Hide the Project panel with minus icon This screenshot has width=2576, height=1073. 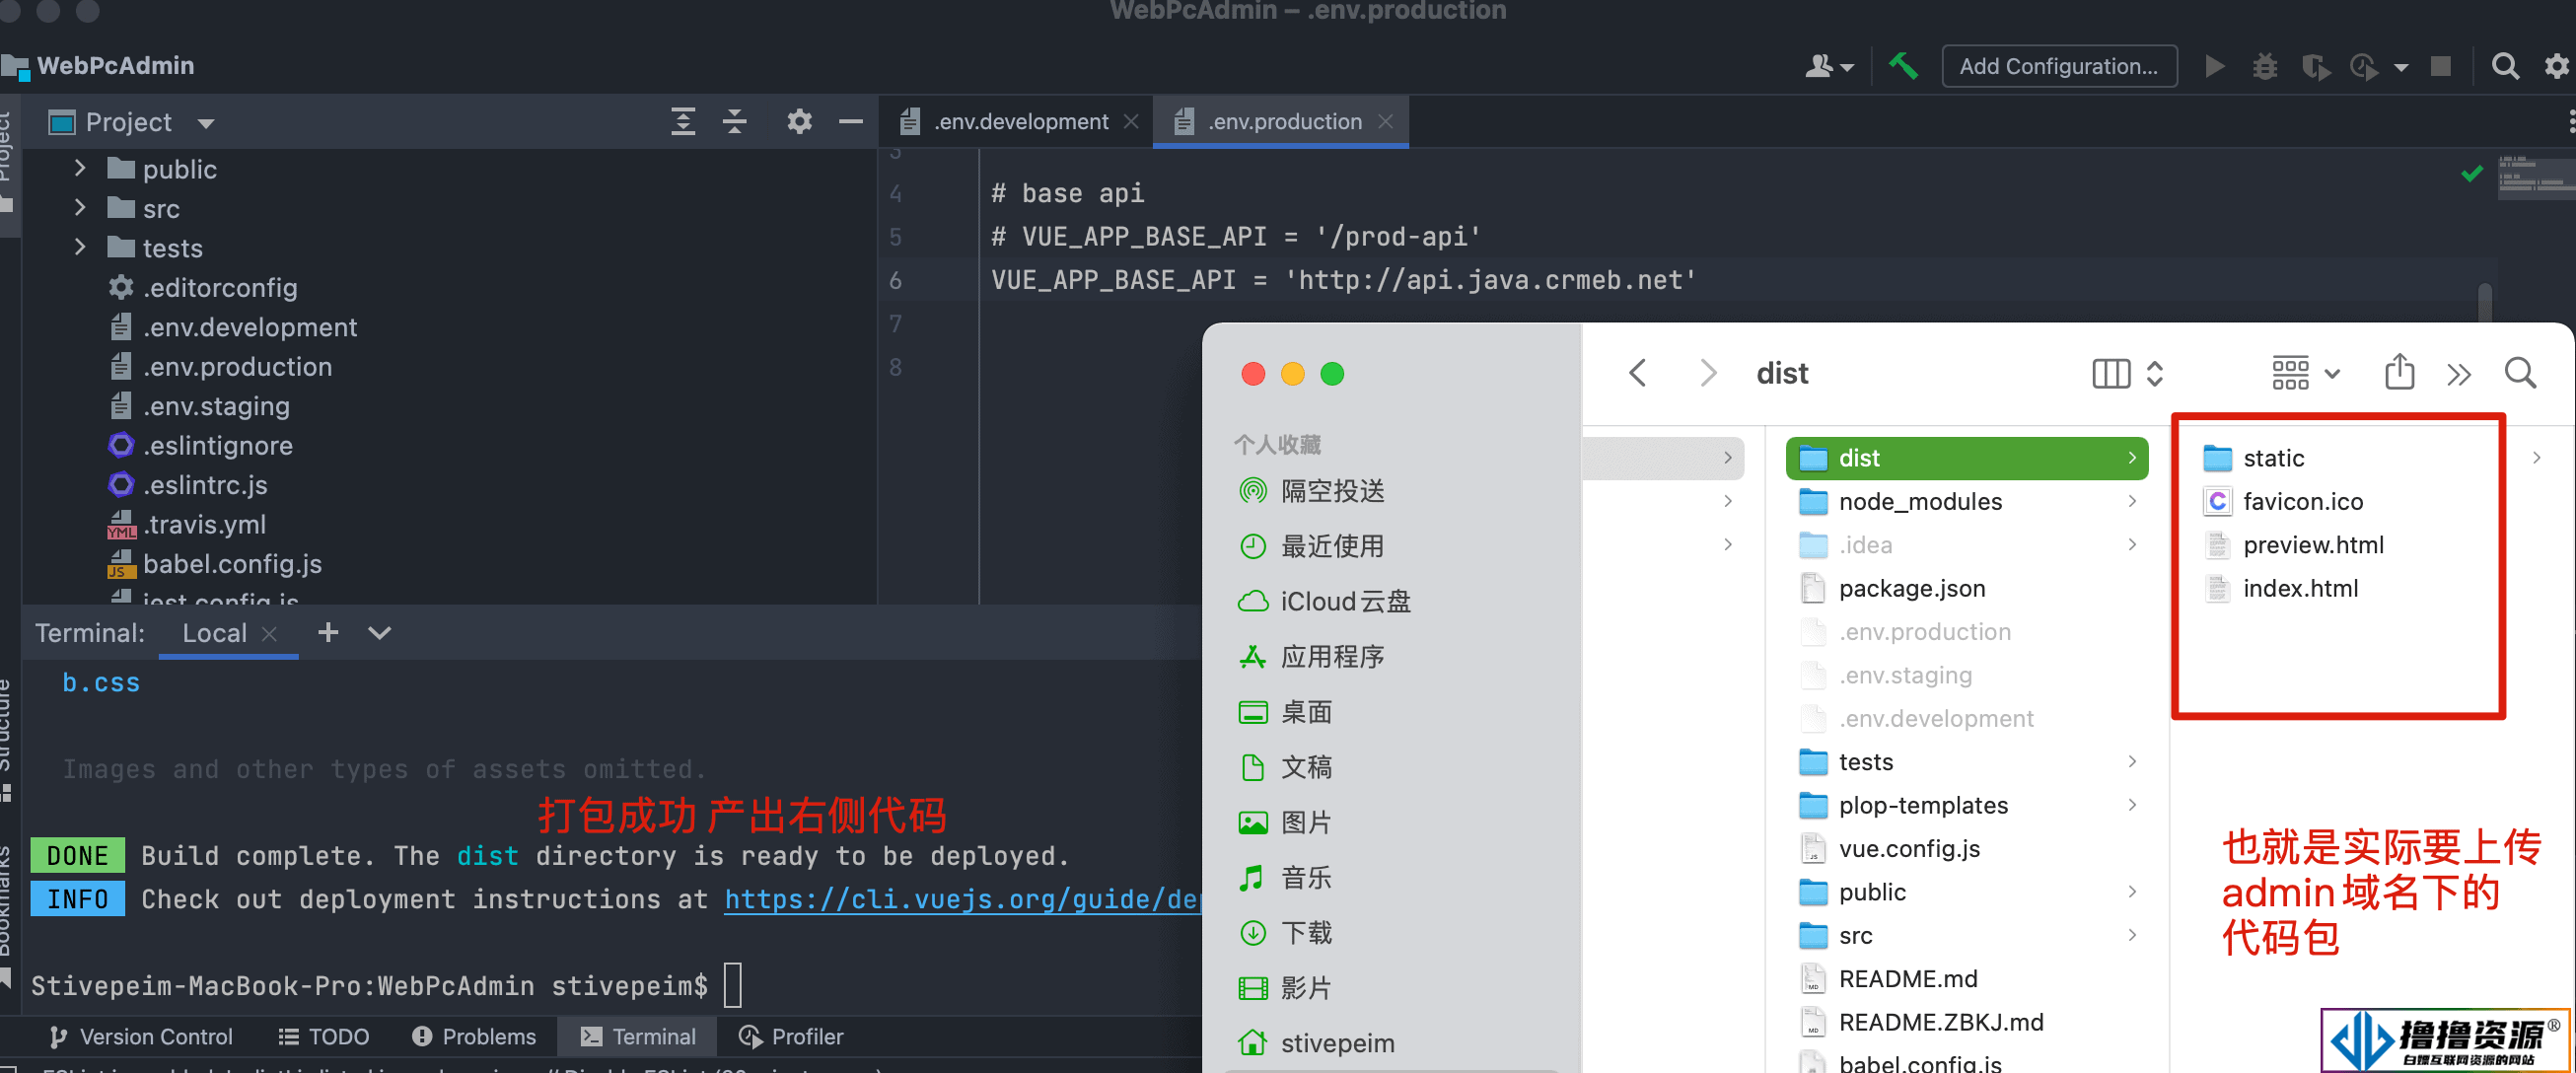click(851, 122)
